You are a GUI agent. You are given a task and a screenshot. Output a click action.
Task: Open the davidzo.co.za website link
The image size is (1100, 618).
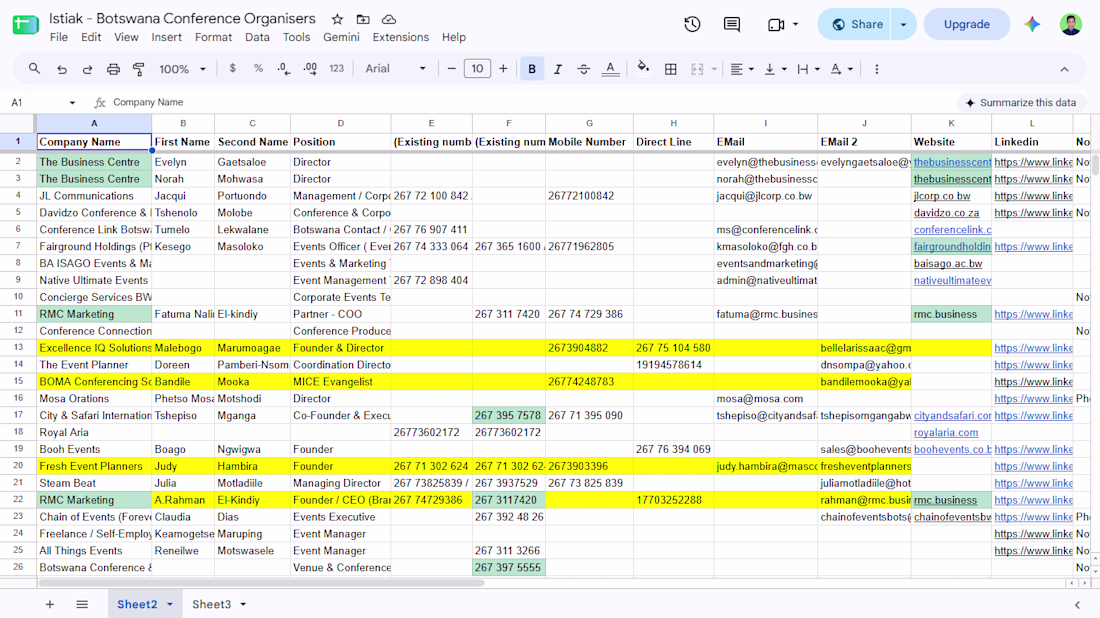pos(946,213)
